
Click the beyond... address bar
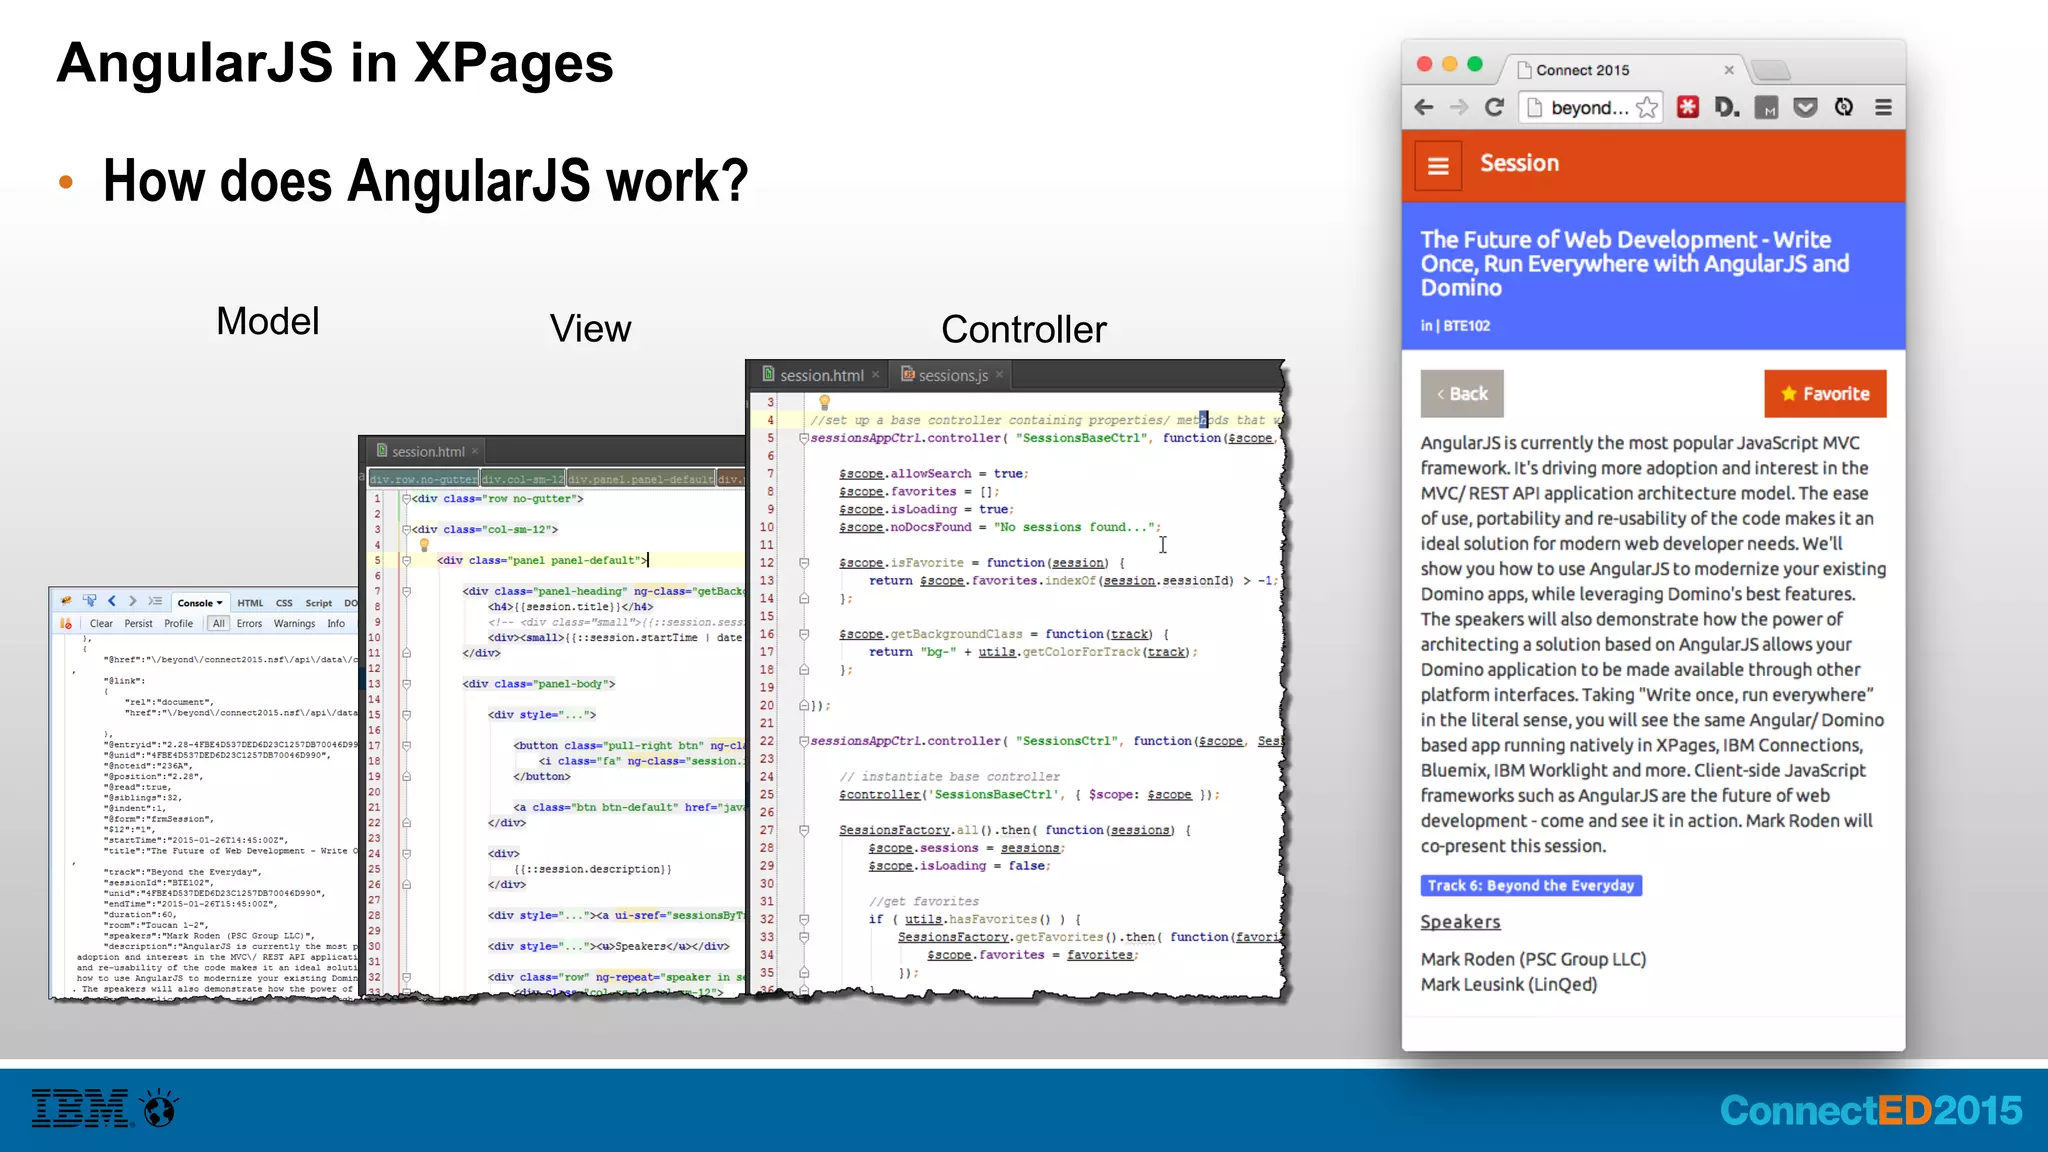click(1590, 107)
